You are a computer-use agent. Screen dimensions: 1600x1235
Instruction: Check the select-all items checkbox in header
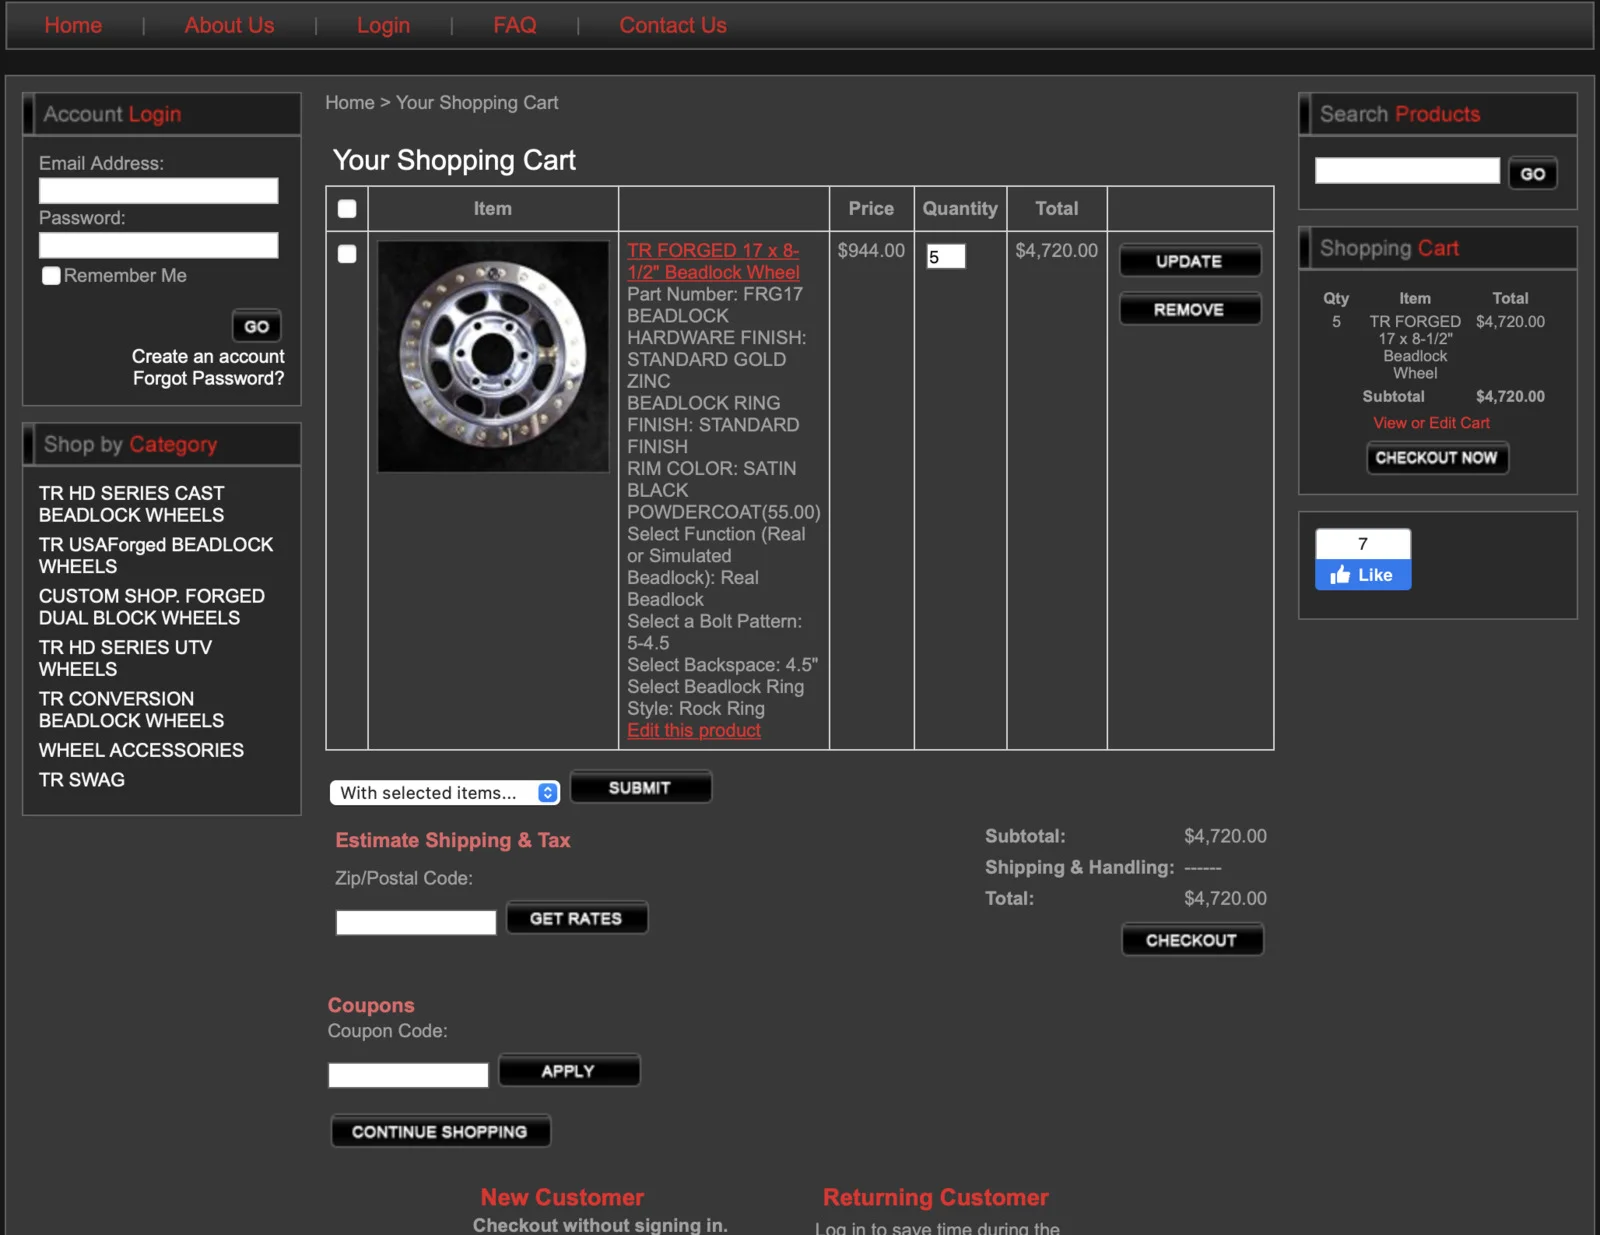(347, 209)
